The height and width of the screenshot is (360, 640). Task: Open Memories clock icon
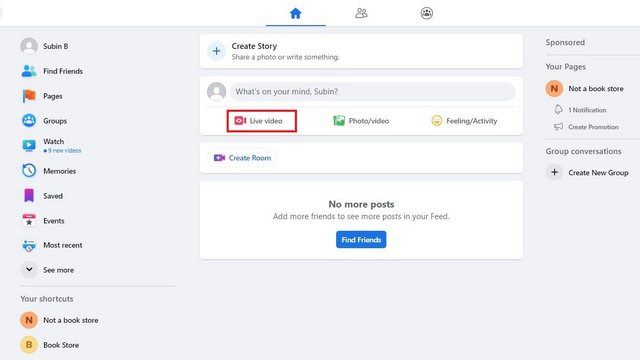pos(29,171)
